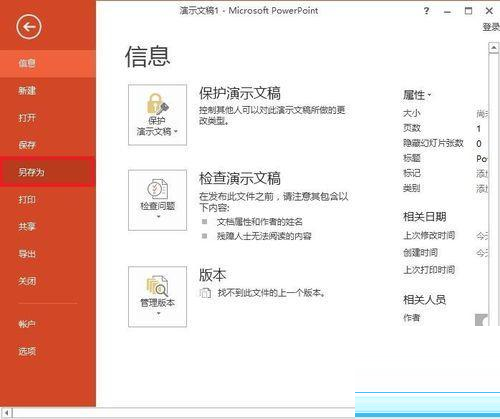Open 导出 in the sidebar
The width and height of the screenshot is (500, 419).
click(48, 254)
